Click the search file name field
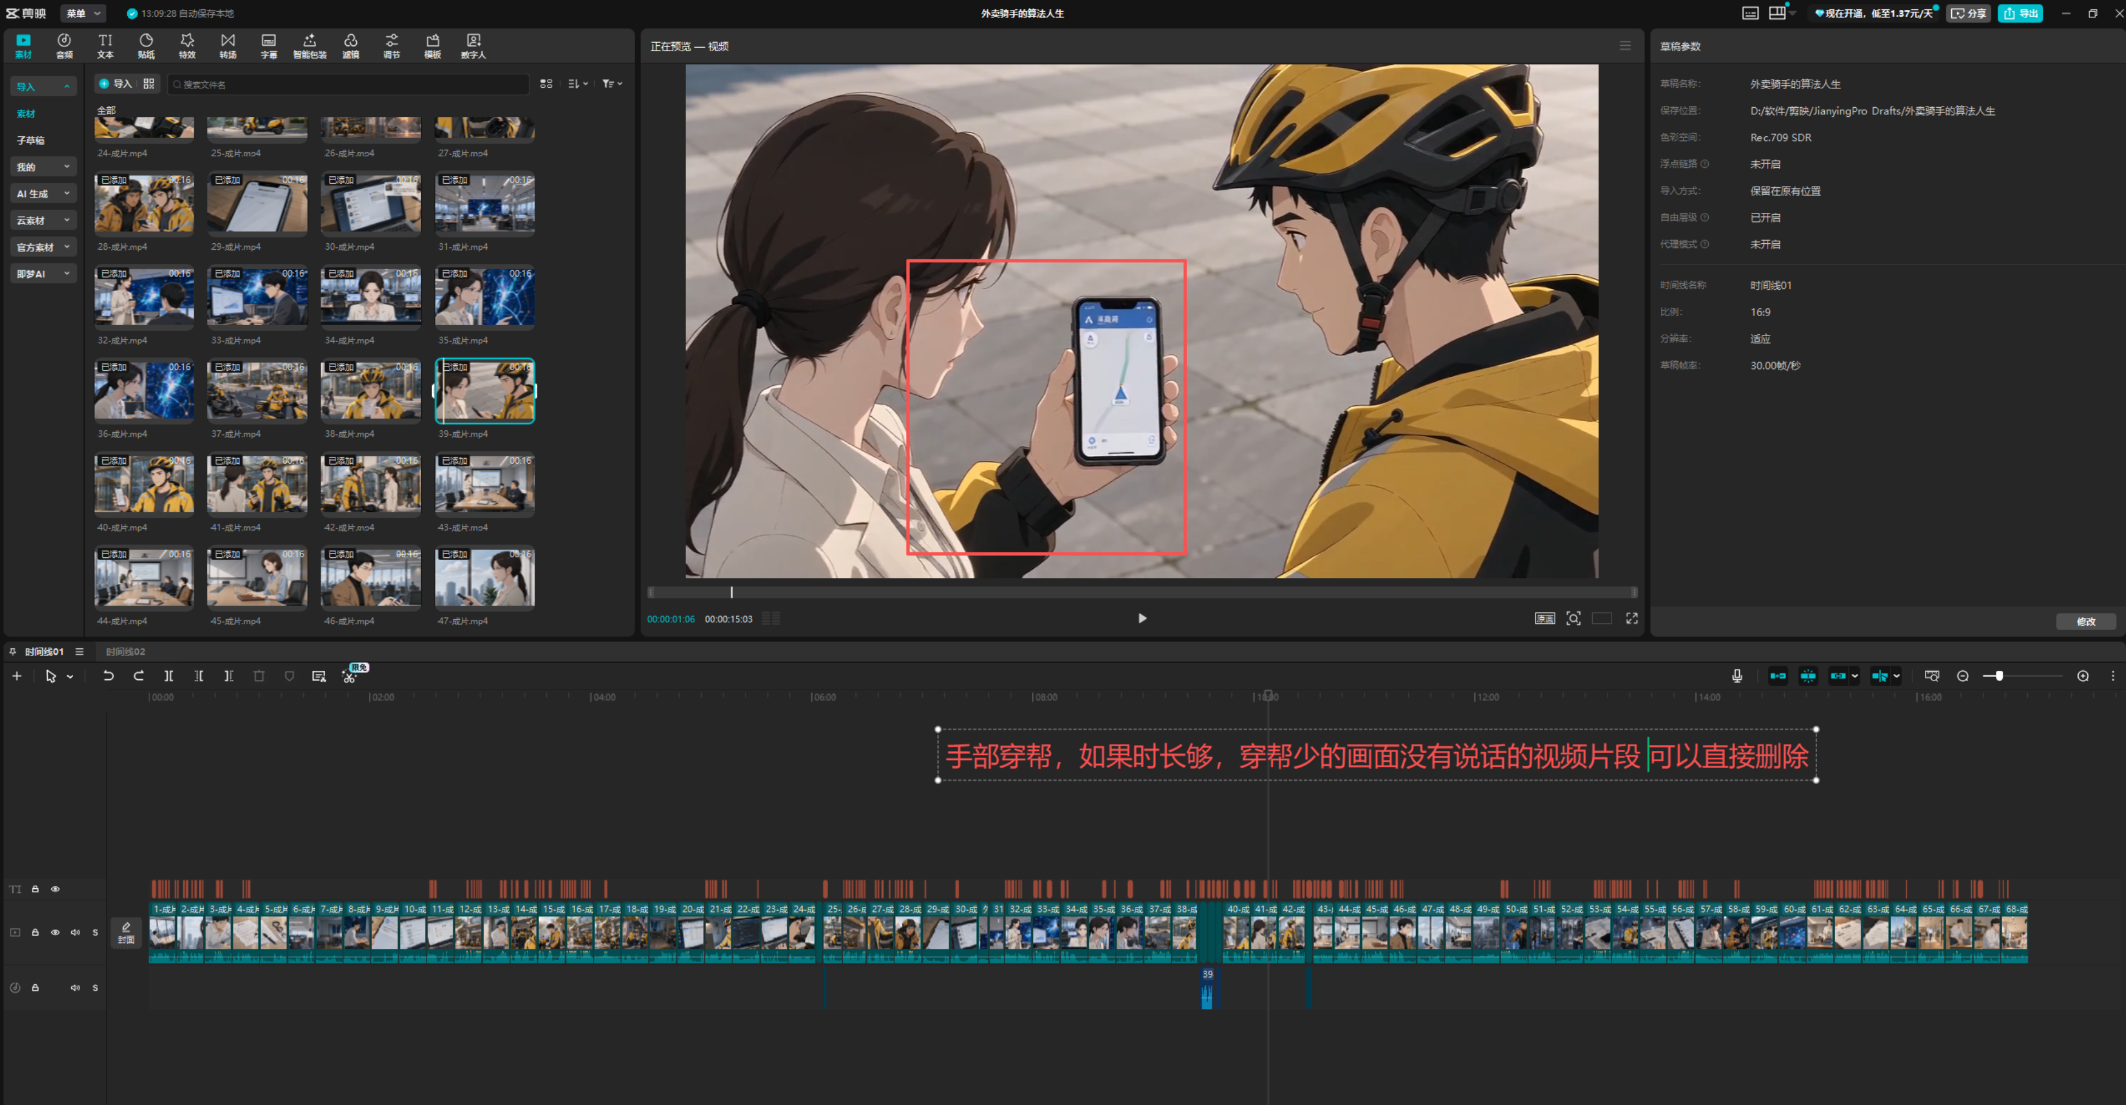Viewport: 2126px width, 1105px height. pos(348,84)
